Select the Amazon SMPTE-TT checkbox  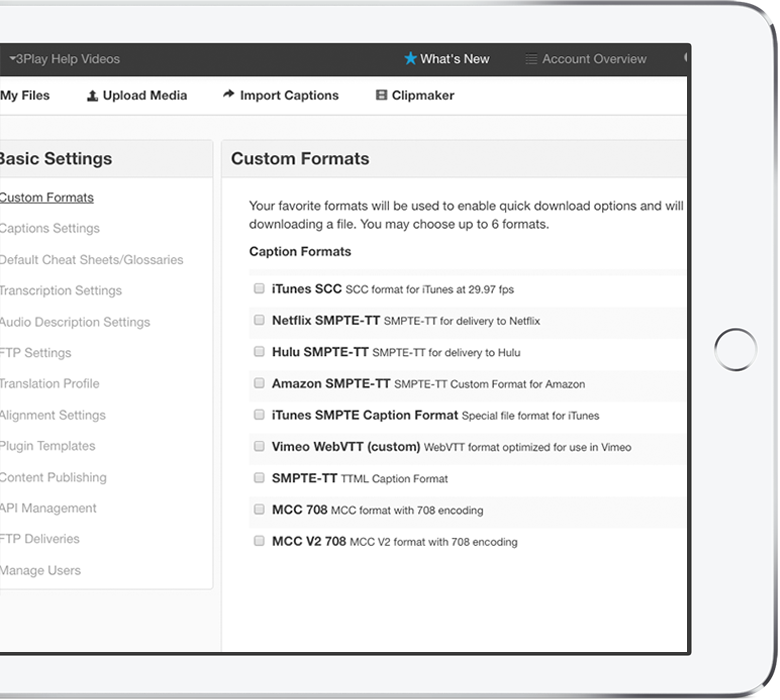pos(259,383)
